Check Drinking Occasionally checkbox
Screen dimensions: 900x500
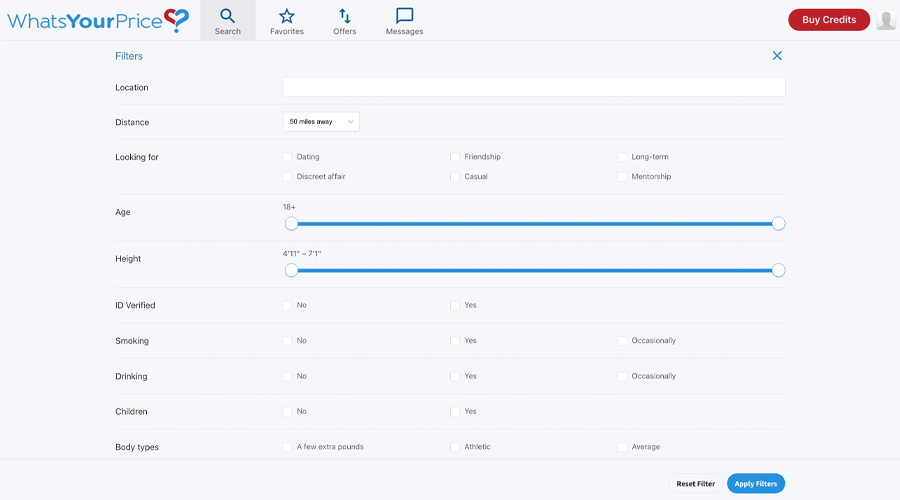622,377
